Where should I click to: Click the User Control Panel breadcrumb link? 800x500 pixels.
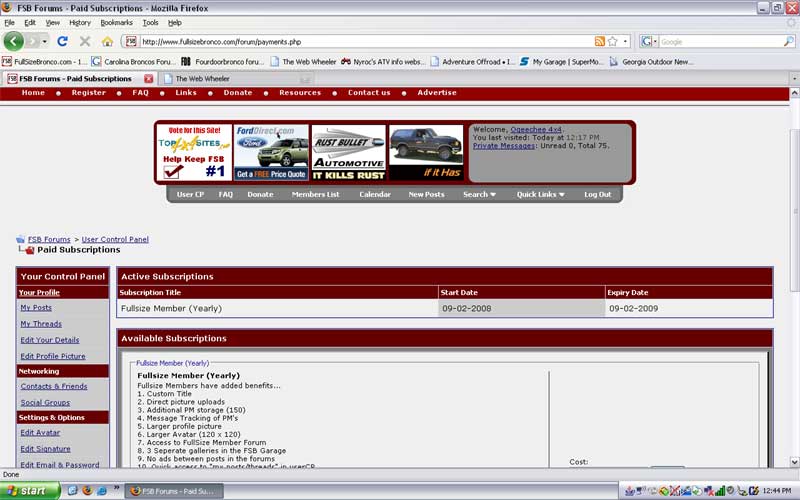pyautogui.click(x=115, y=239)
